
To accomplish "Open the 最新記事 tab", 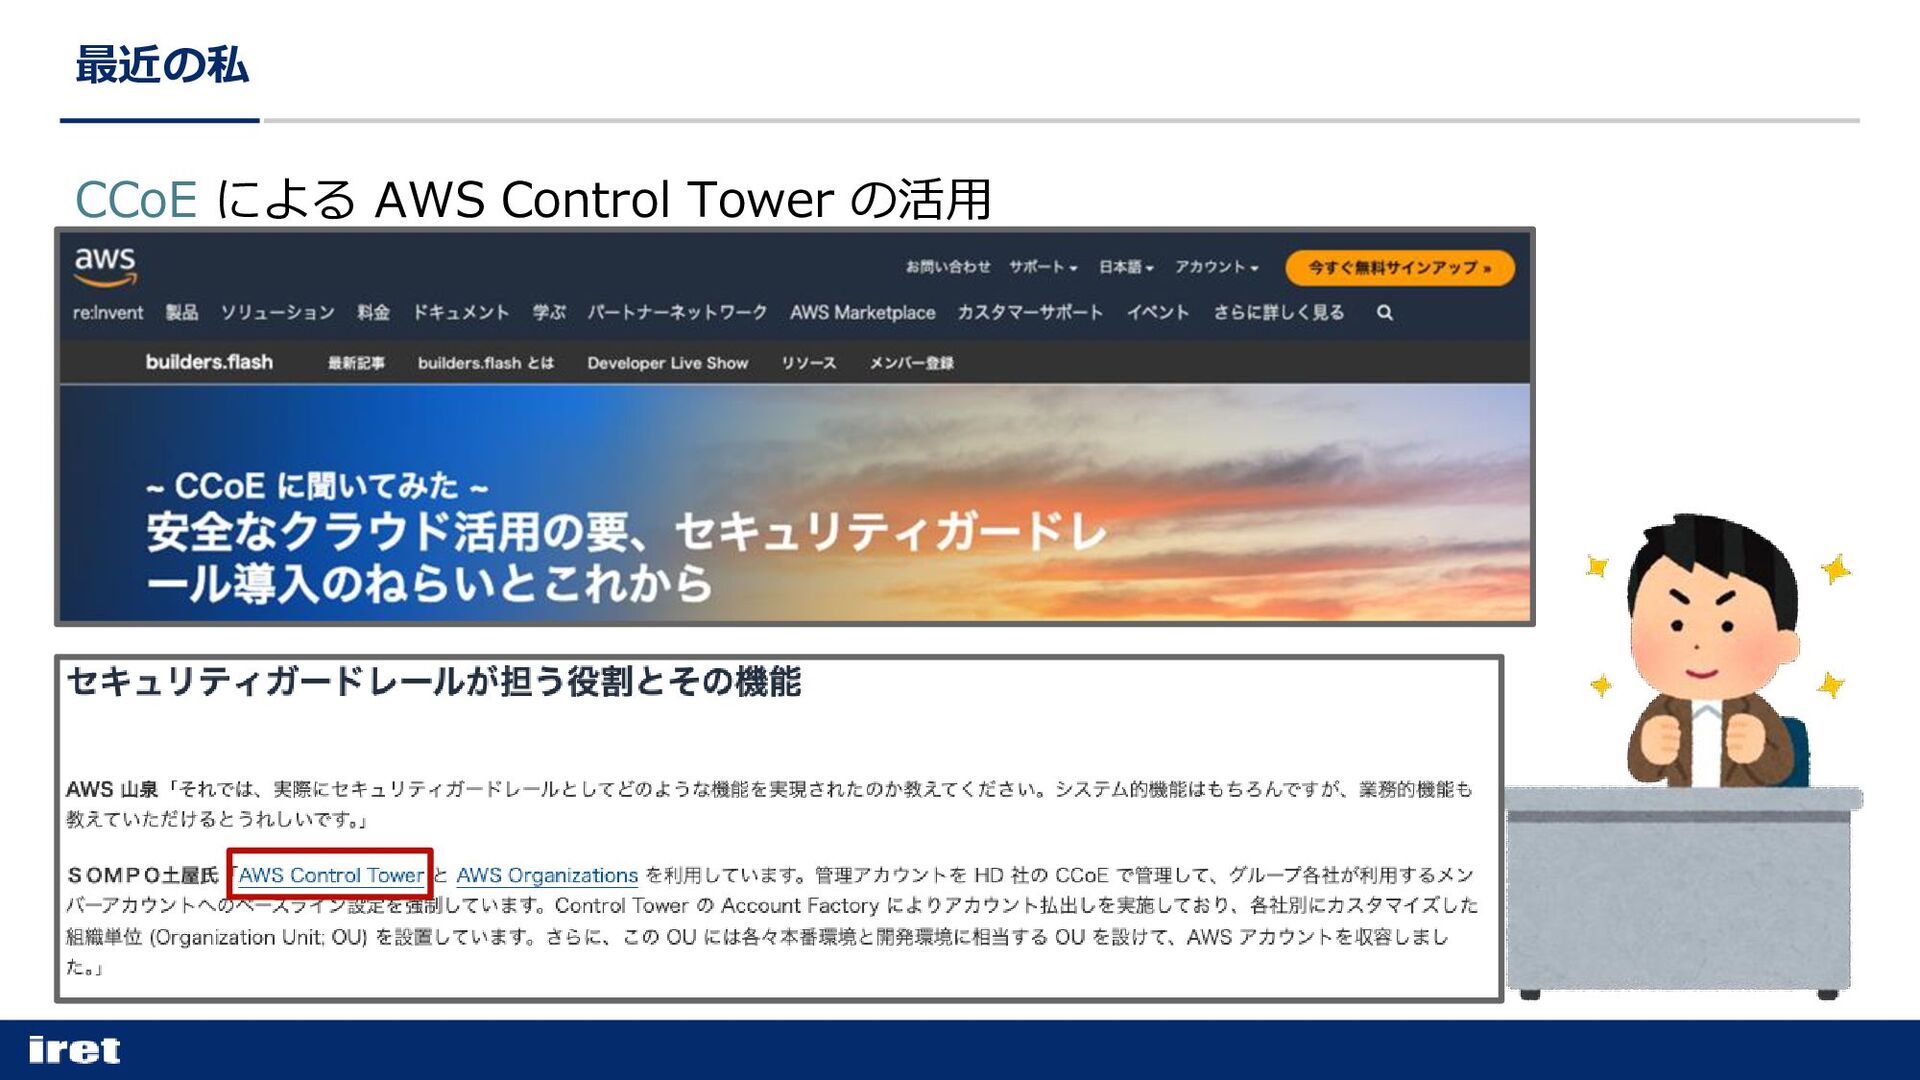I will click(x=356, y=363).
